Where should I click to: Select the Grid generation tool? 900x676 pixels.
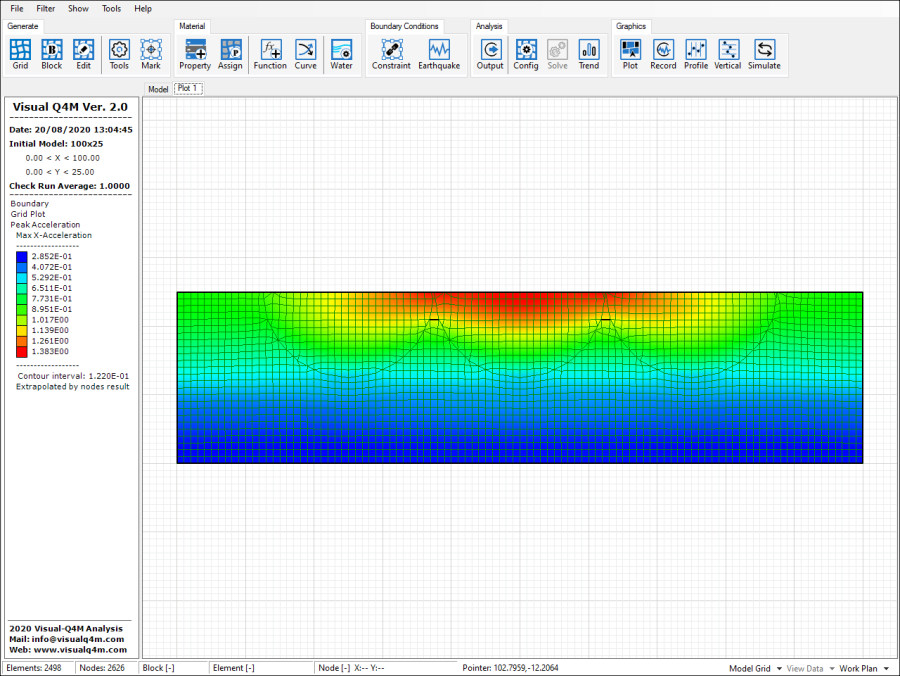pyautogui.click(x=20, y=55)
